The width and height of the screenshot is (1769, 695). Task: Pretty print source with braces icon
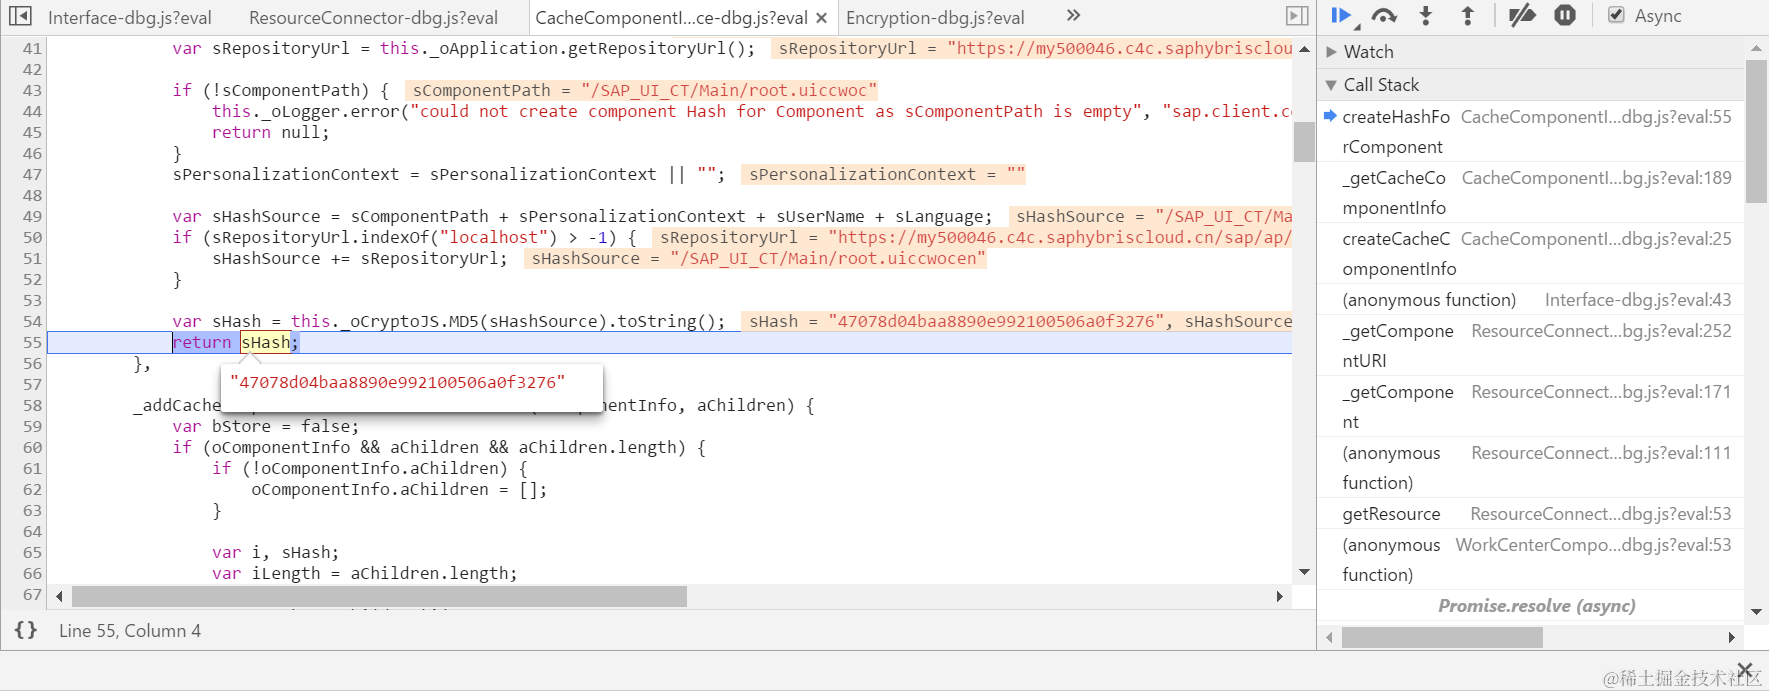tap(26, 630)
